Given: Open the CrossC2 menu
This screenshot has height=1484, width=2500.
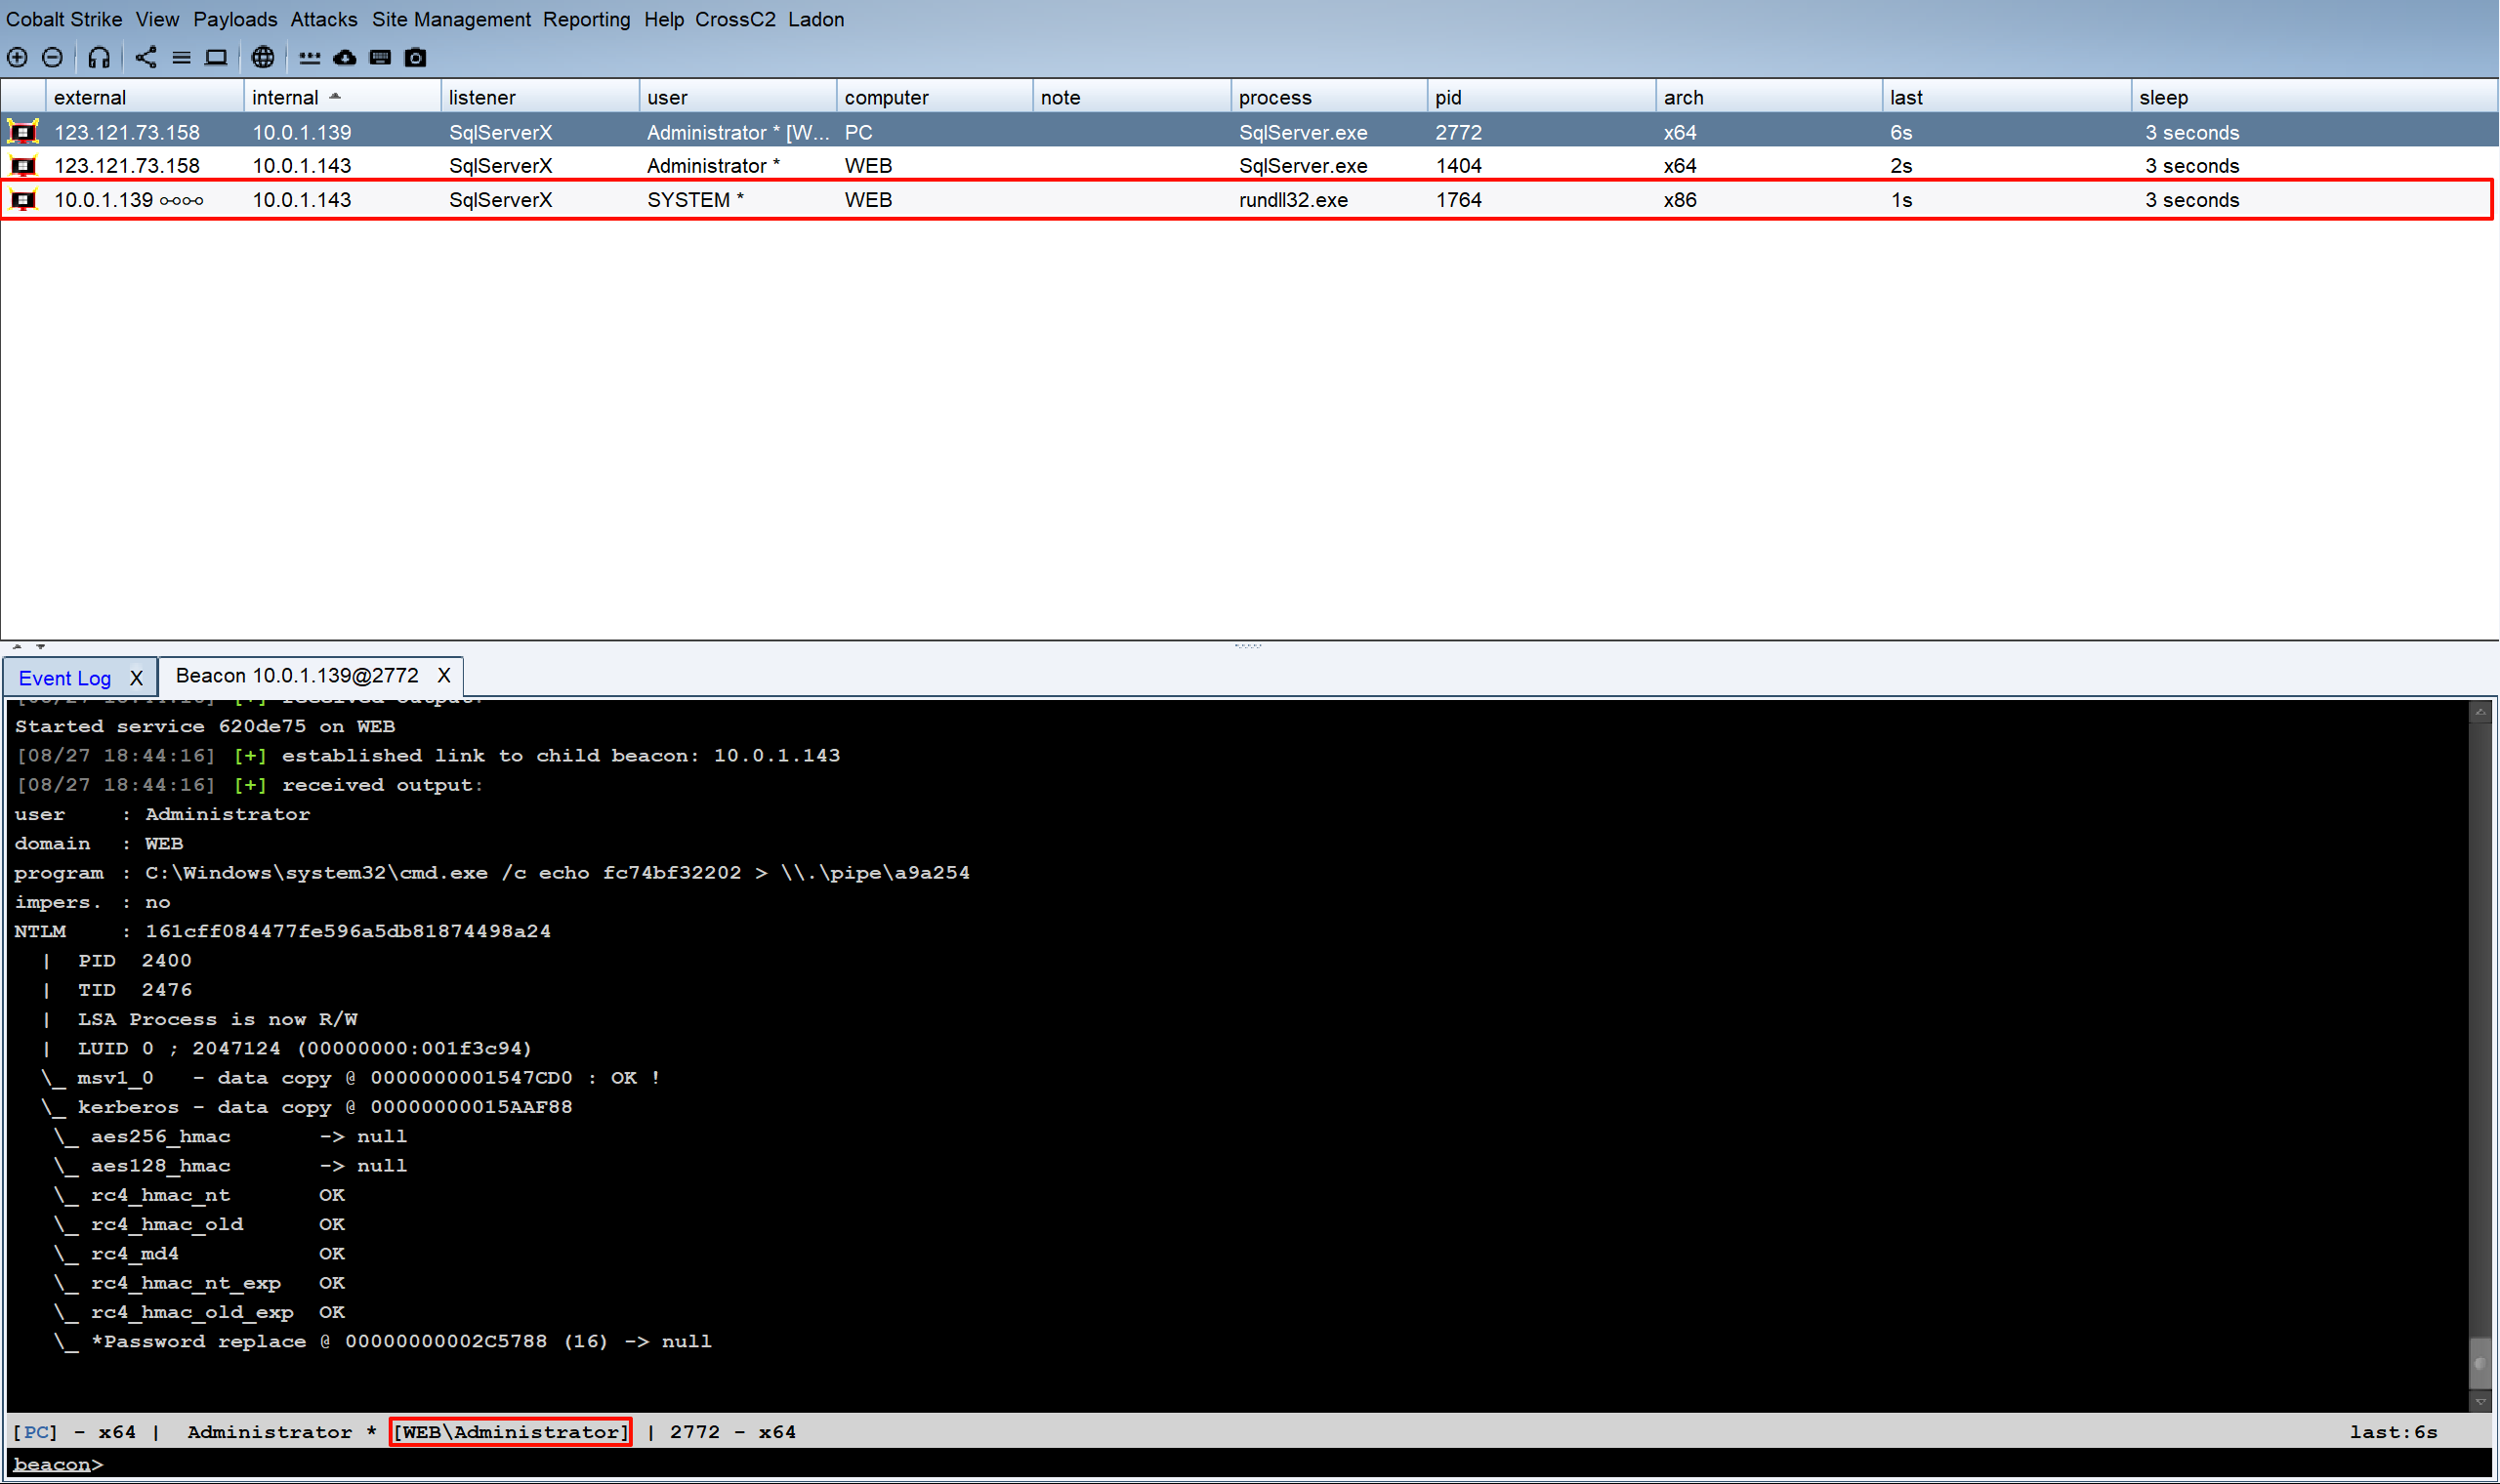Looking at the screenshot, I should 734,19.
